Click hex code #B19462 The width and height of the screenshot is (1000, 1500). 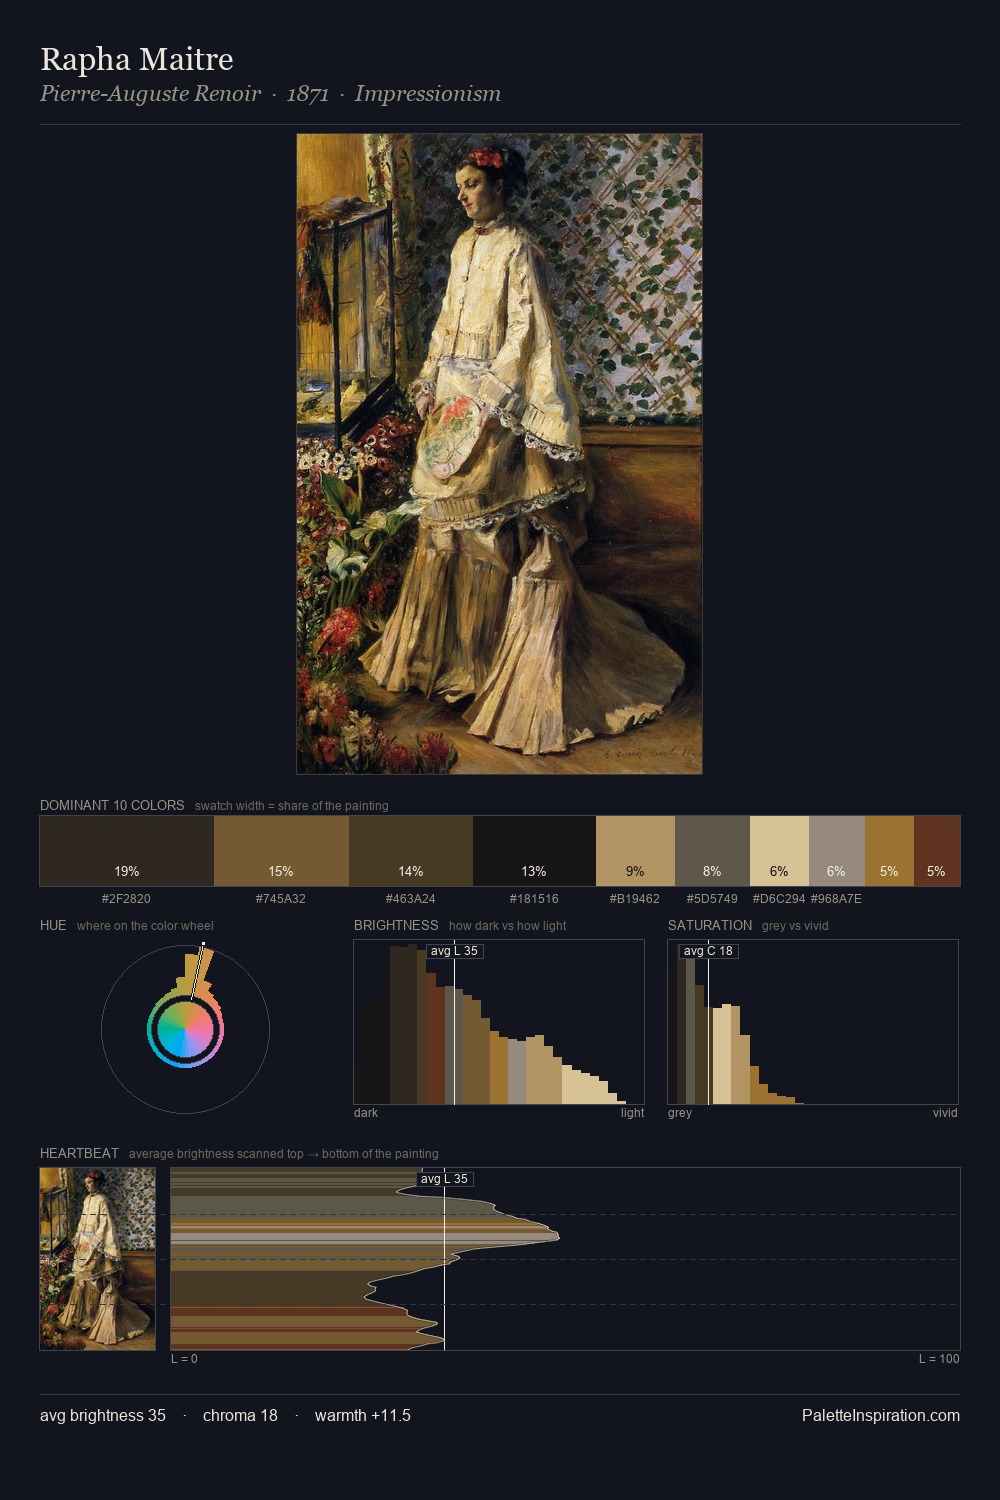635,899
